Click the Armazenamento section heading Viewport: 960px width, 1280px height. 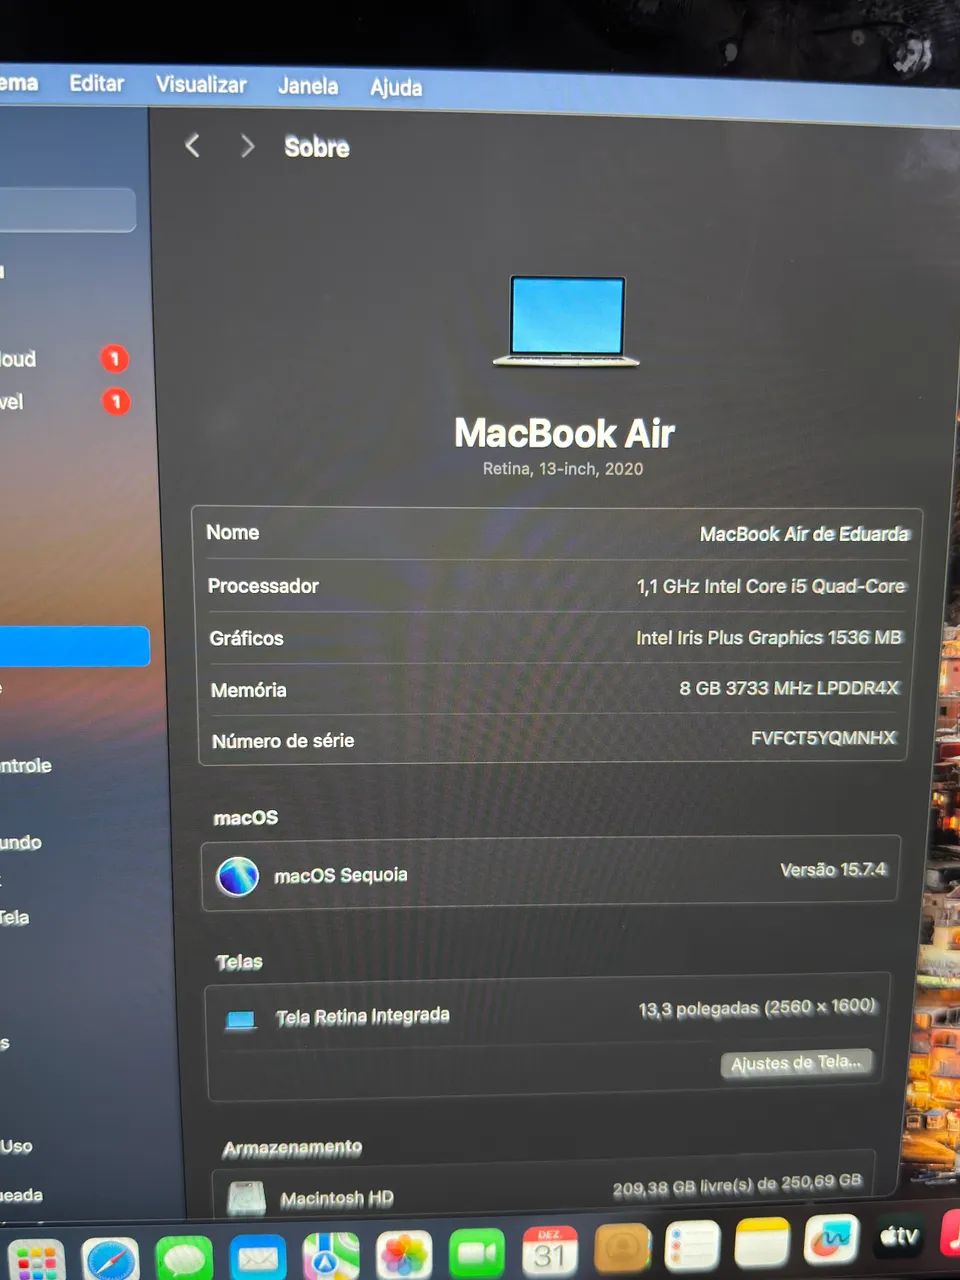point(292,1148)
